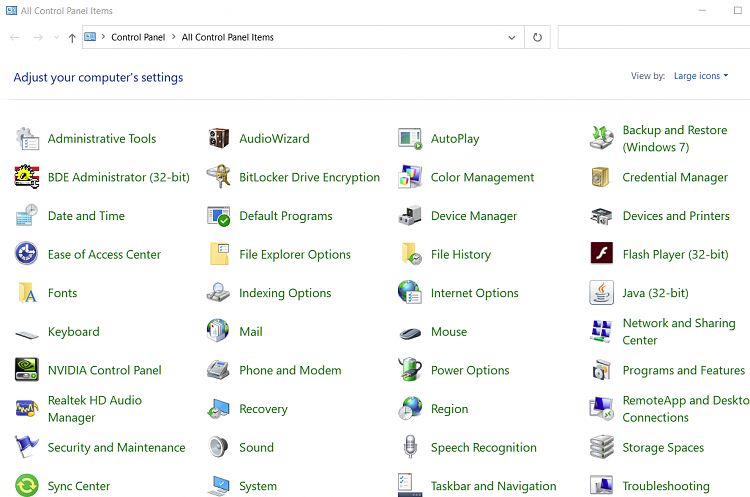Image resolution: width=750 pixels, height=497 pixels.
Task: Open the Date and Time icon
Action: click(x=27, y=216)
